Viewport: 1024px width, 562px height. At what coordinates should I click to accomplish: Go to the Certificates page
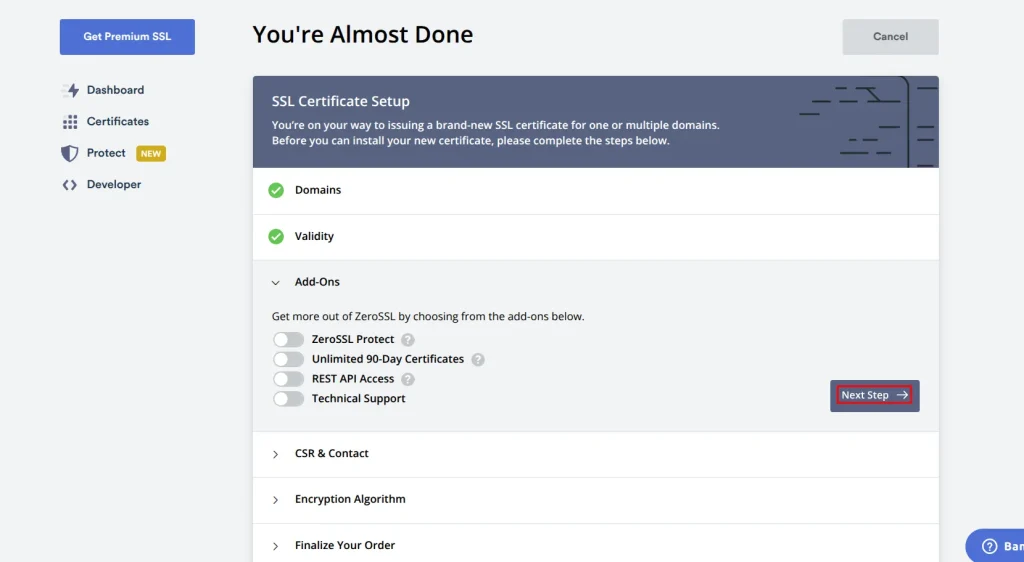(106, 121)
